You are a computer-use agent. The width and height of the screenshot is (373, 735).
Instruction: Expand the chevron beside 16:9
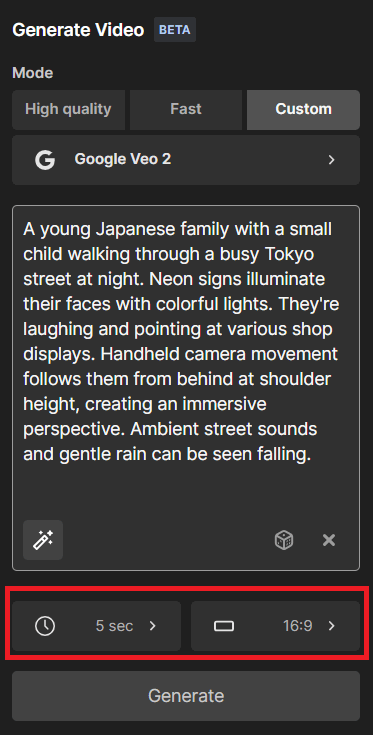[332, 626]
